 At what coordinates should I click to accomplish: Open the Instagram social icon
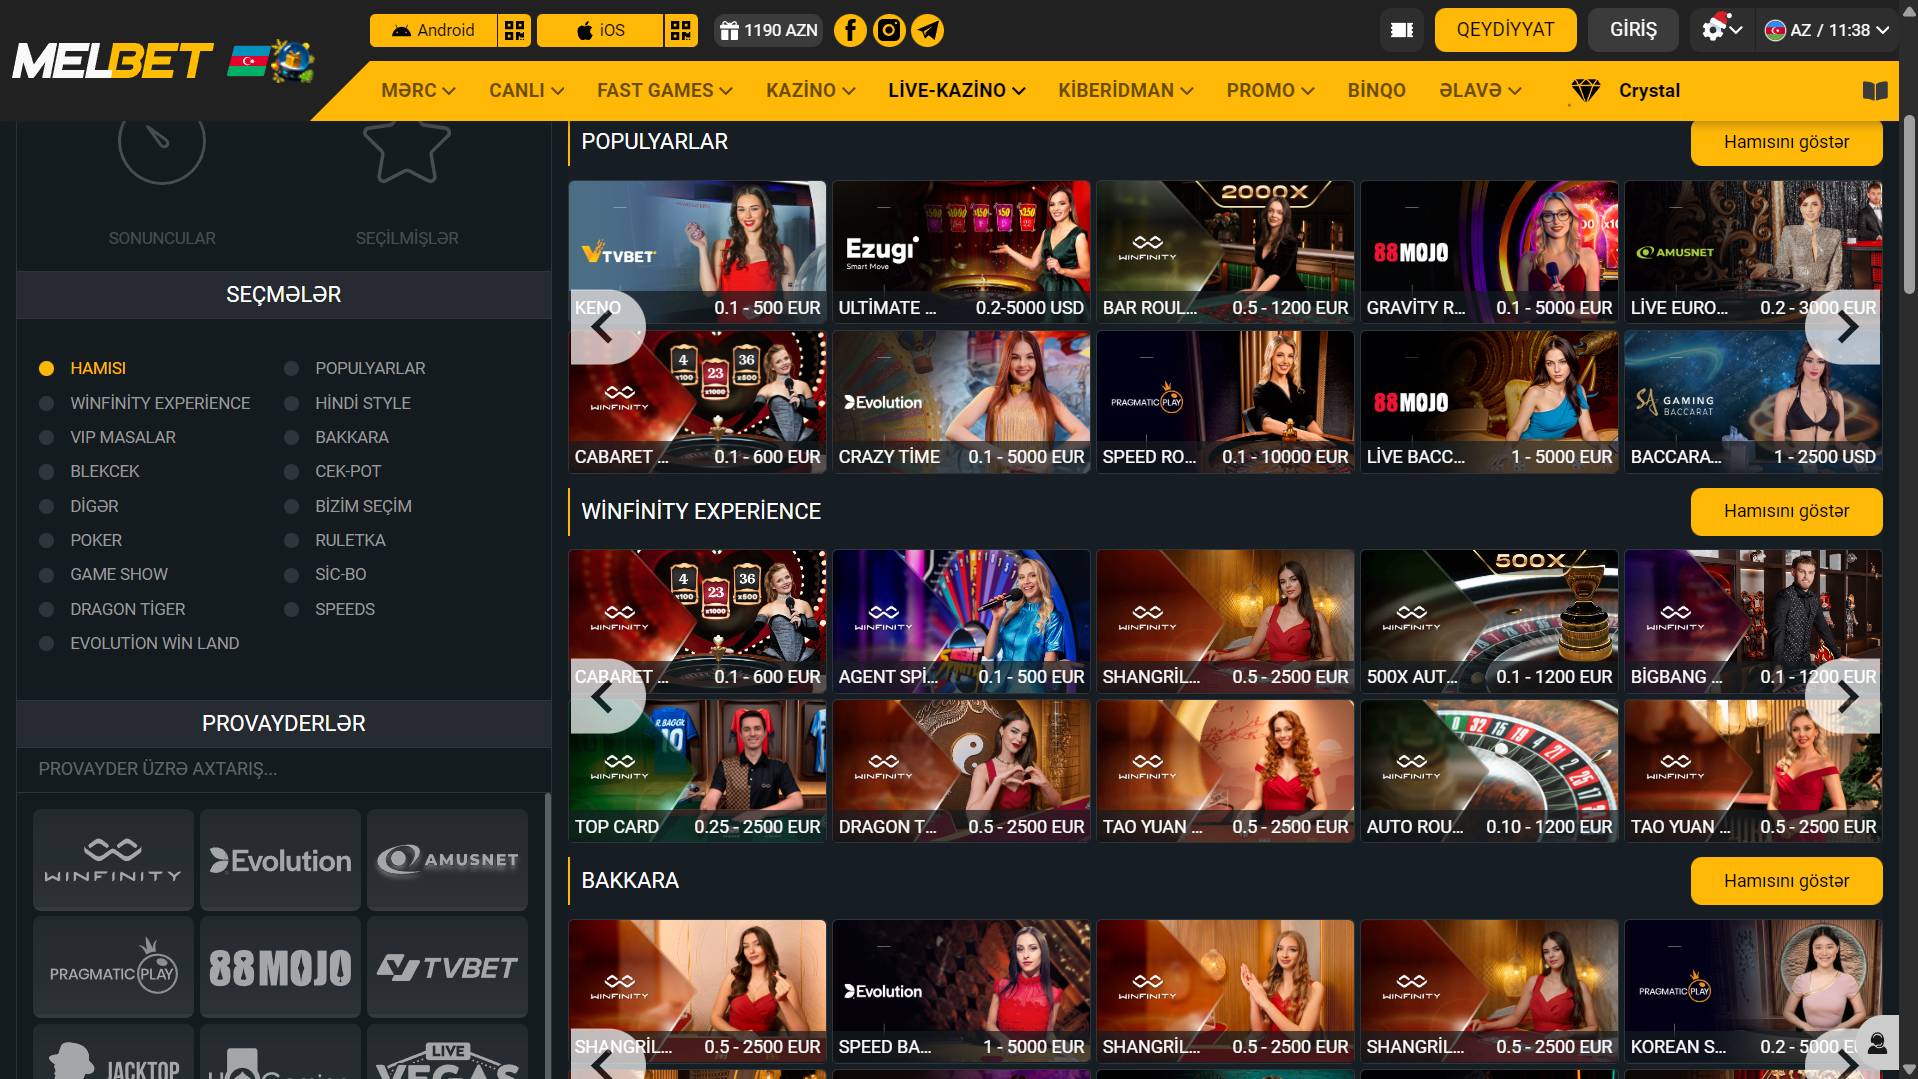click(x=889, y=30)
